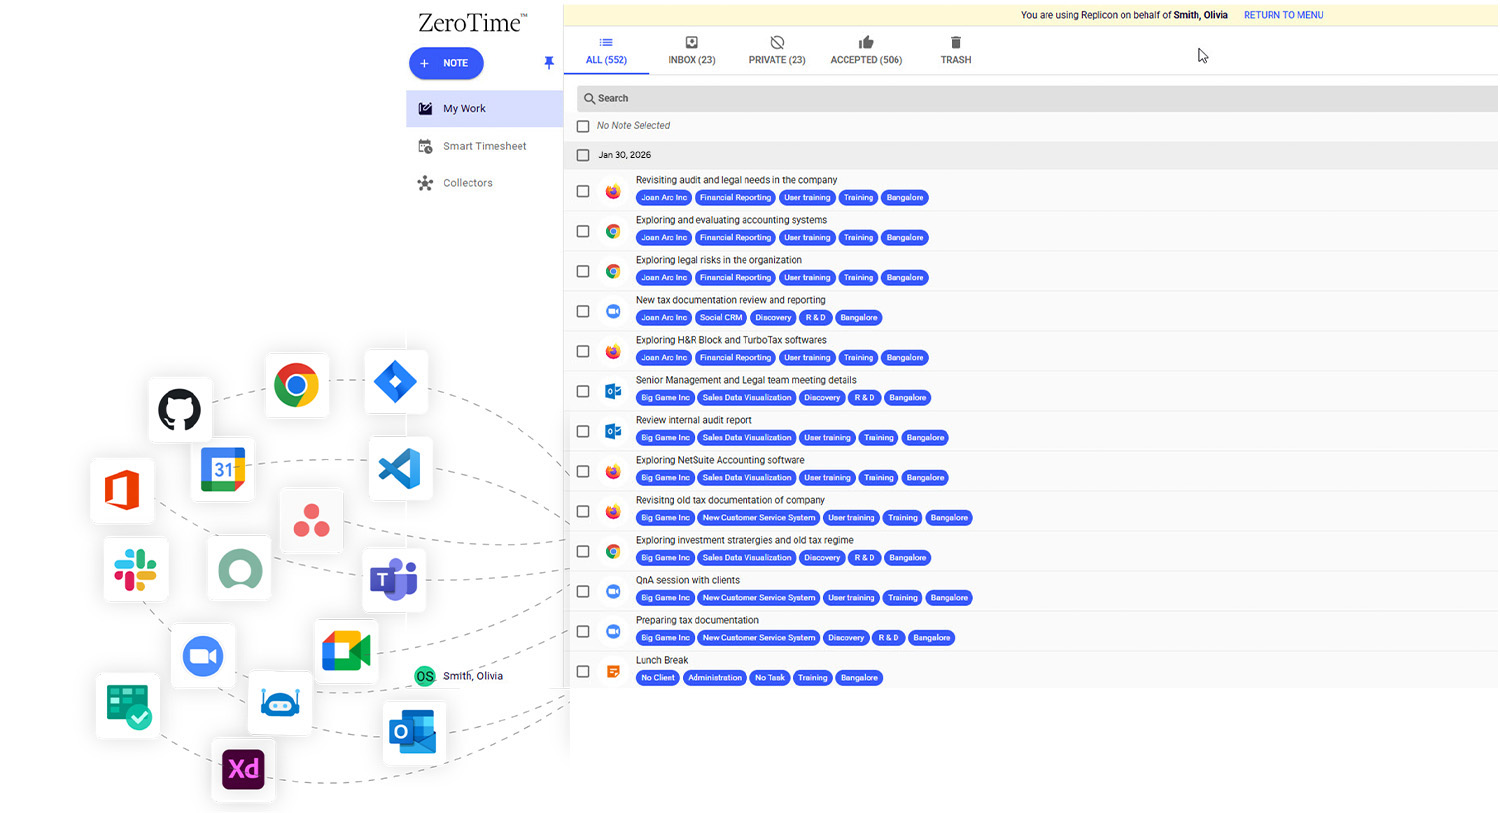Viewport: 1500px width, 813px height.
Task: Check the Exploring and evaluating accounting systems note
Action: coord(583,231)
